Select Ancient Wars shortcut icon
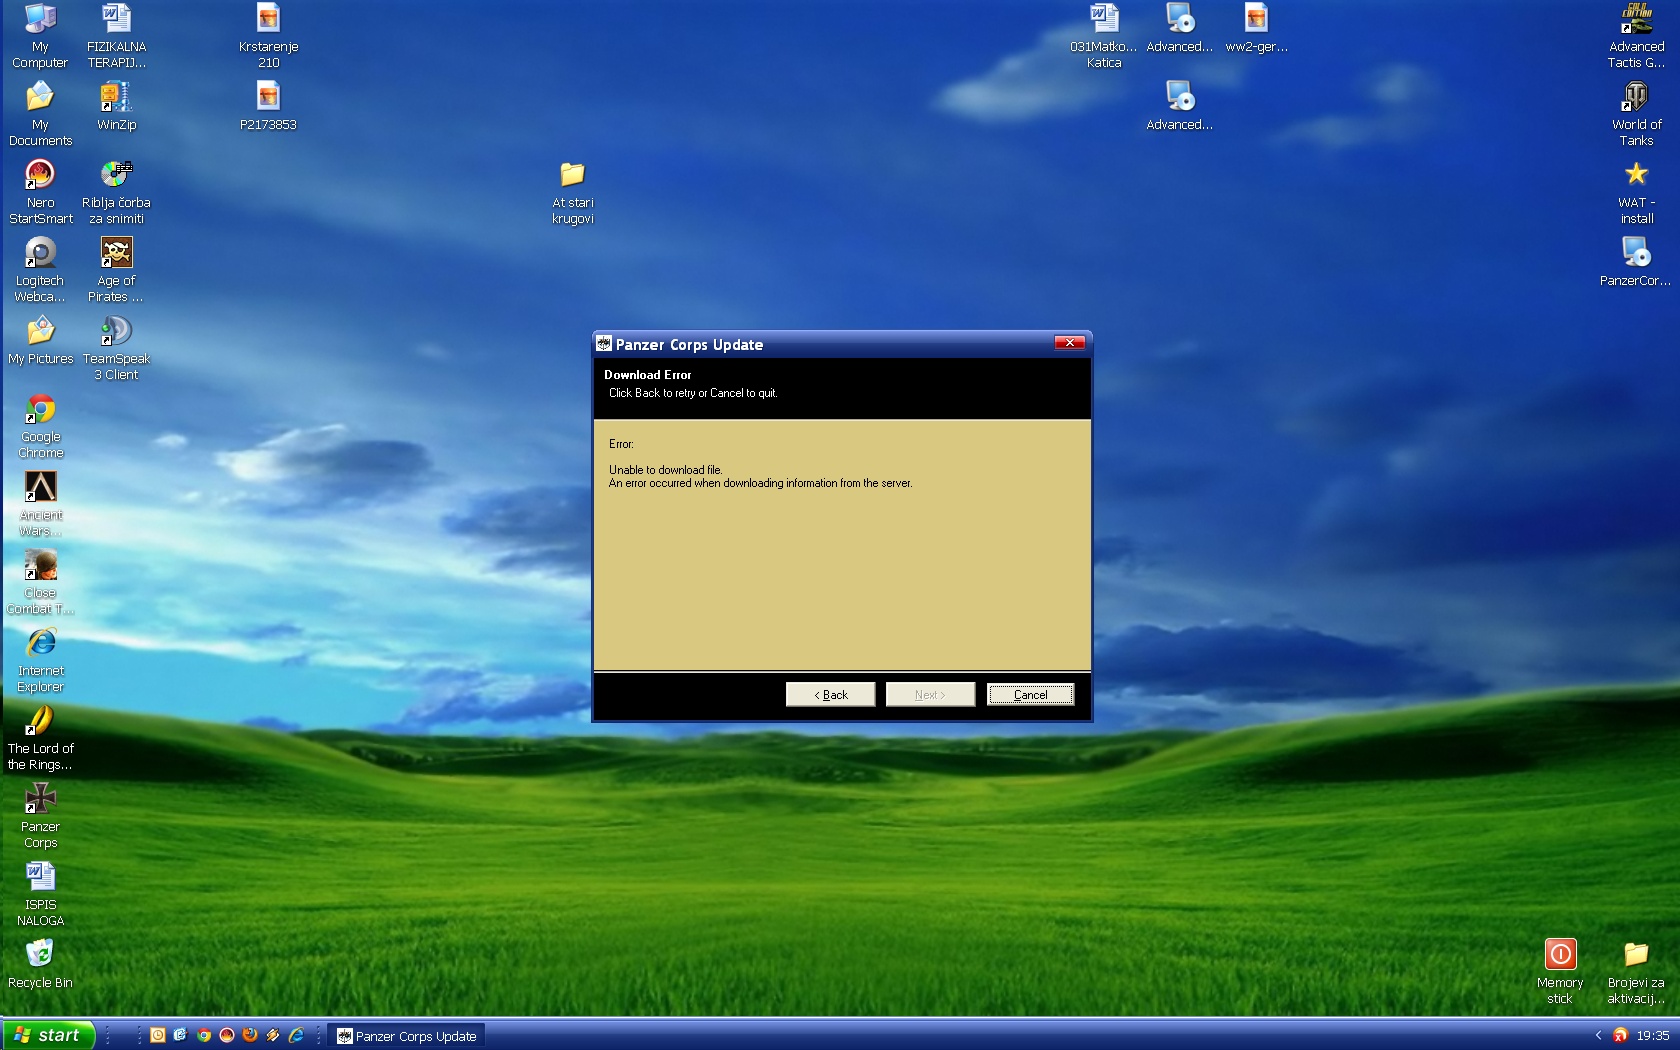 pyautogui.click(x=40, y=503)
